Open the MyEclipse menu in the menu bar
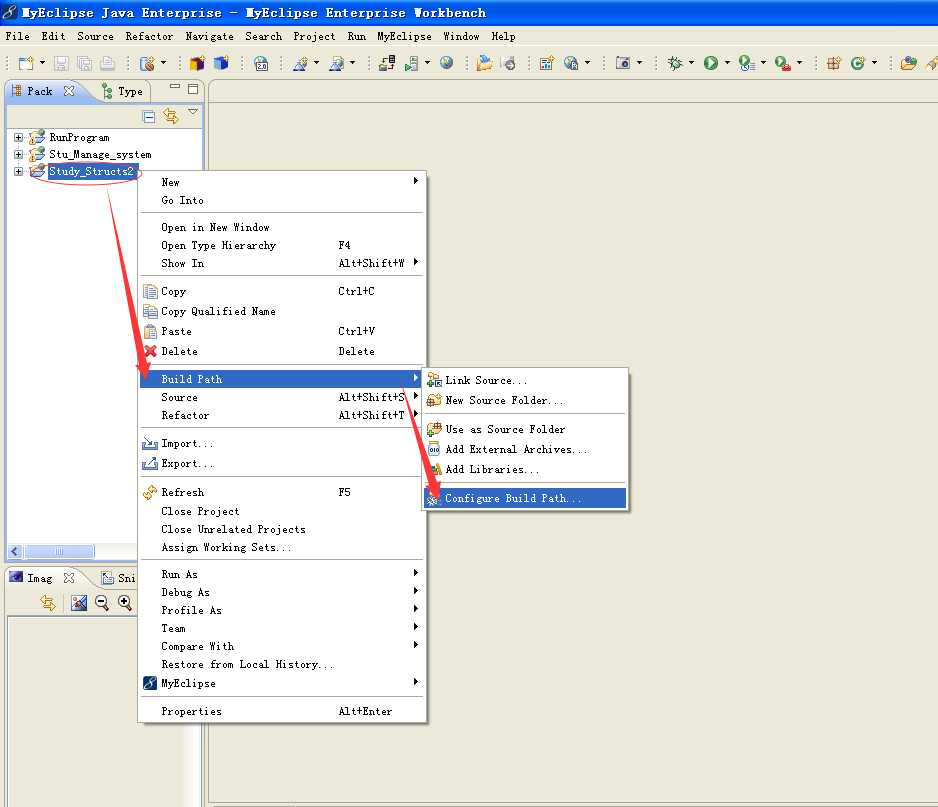The width and height of the screenshot is (938, 807). pyautogui.click(x=404, y=36)
